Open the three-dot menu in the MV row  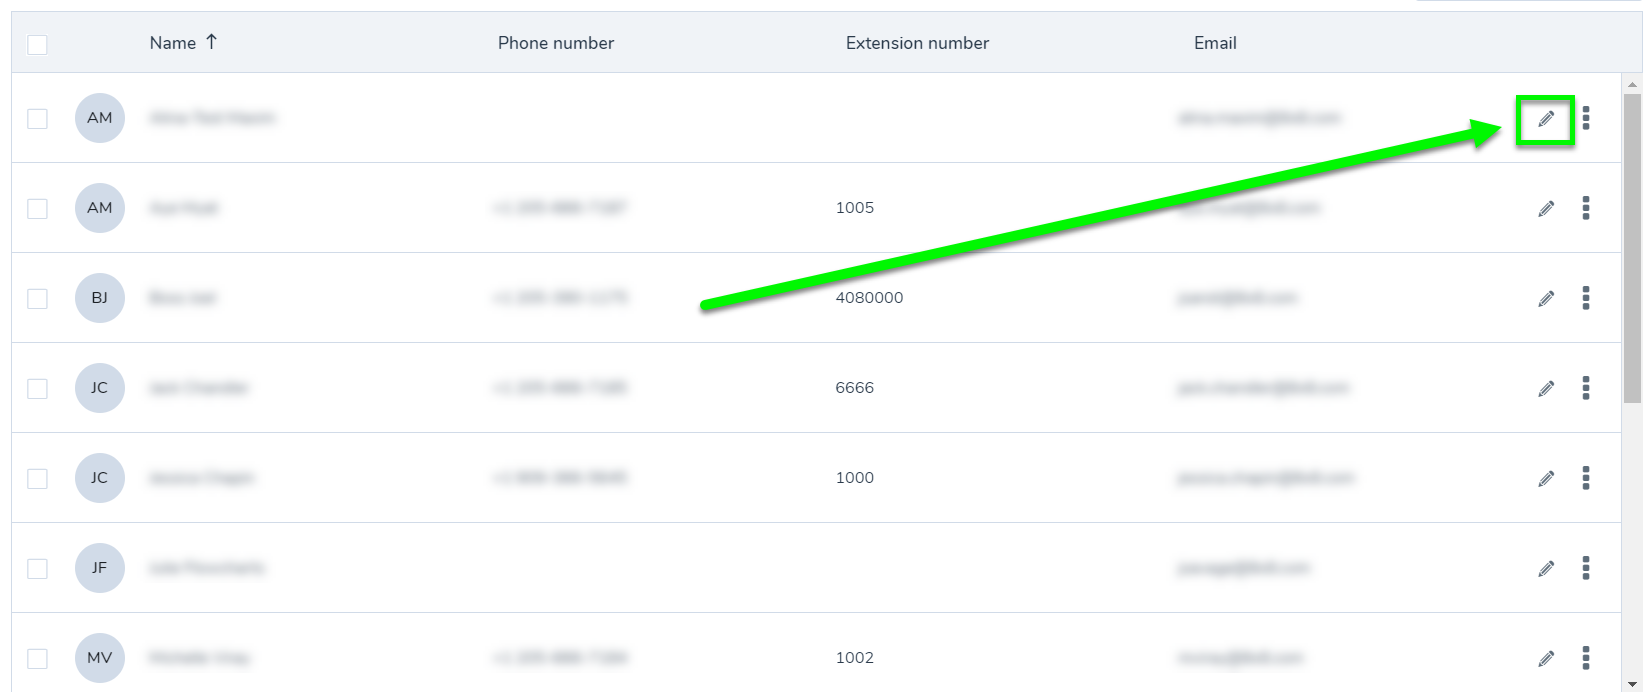[x=1586, y=658]
